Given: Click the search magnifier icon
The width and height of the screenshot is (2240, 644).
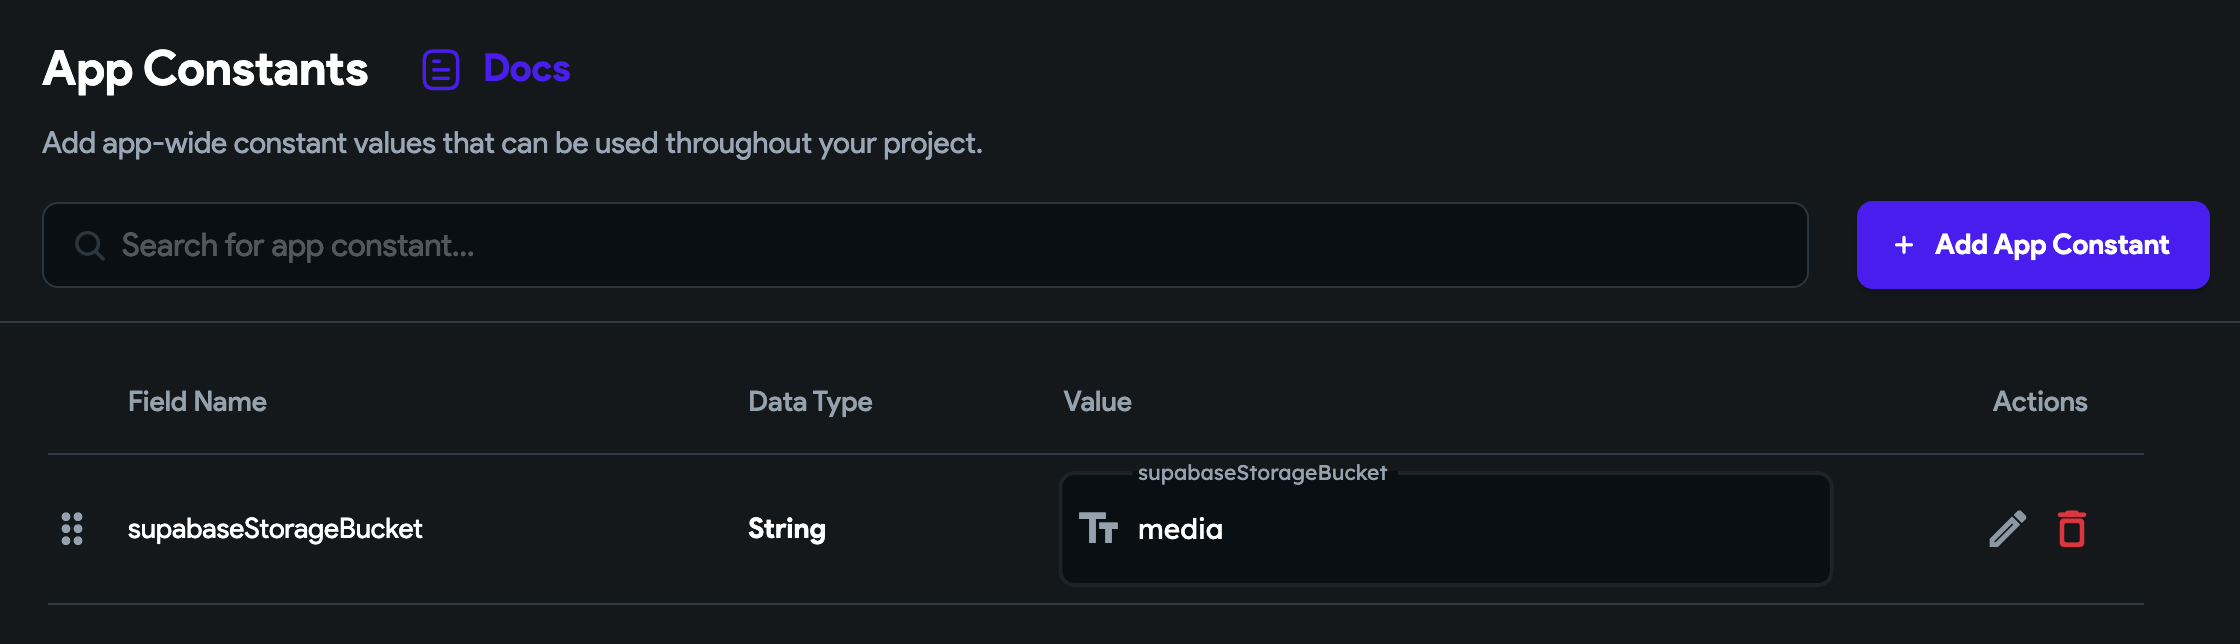Looking at the screenshot, I should [x=90, y=246].
